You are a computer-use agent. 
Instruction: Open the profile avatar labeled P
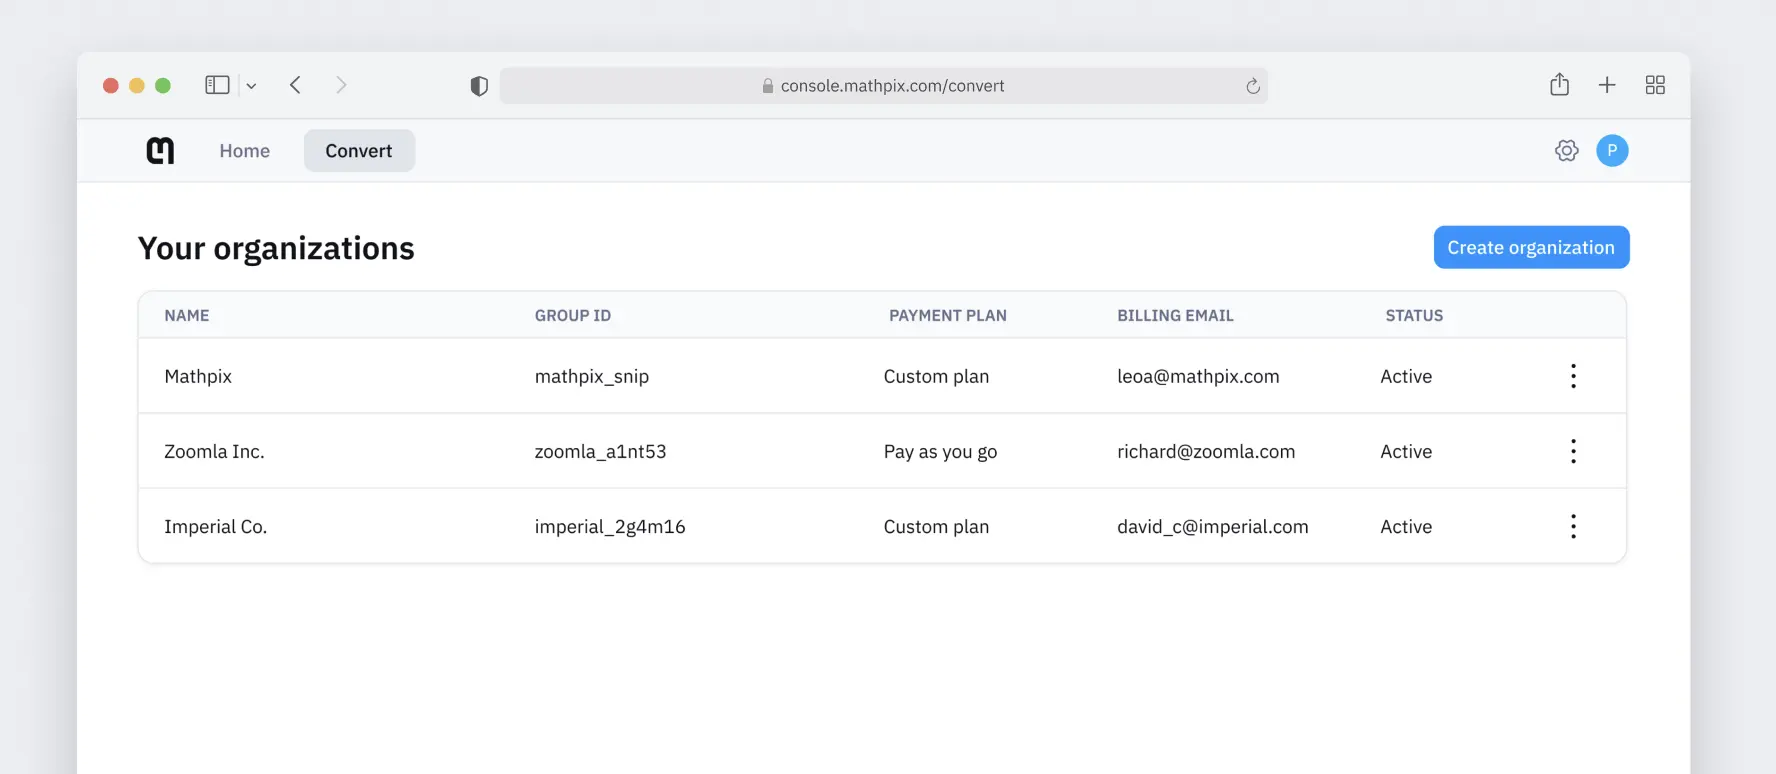click(x=1612, y=150)
